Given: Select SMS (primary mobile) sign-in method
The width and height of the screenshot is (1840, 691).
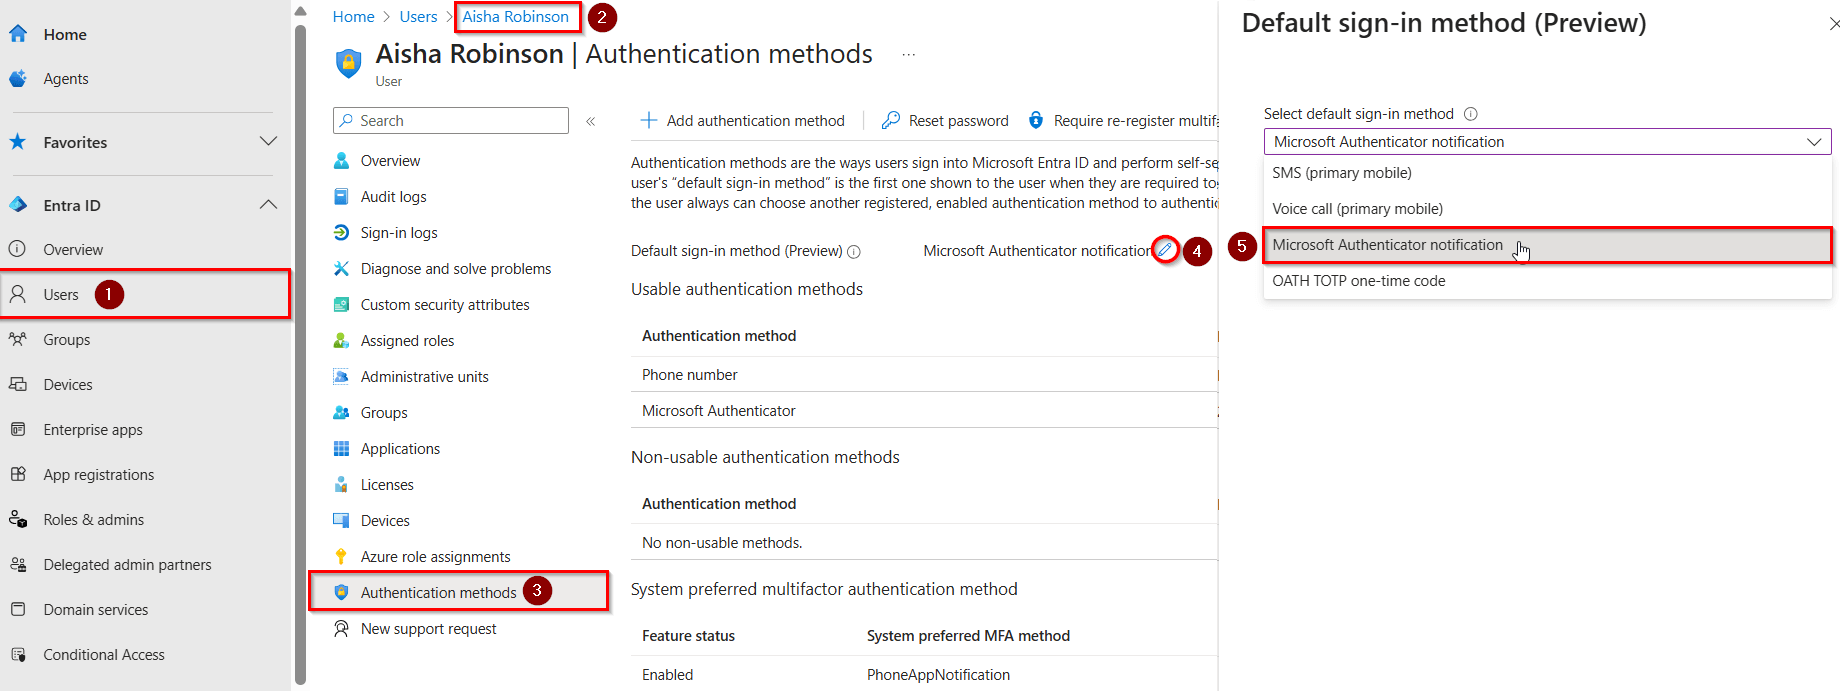Looking at the screenshot, I should tap(1341, 172).
